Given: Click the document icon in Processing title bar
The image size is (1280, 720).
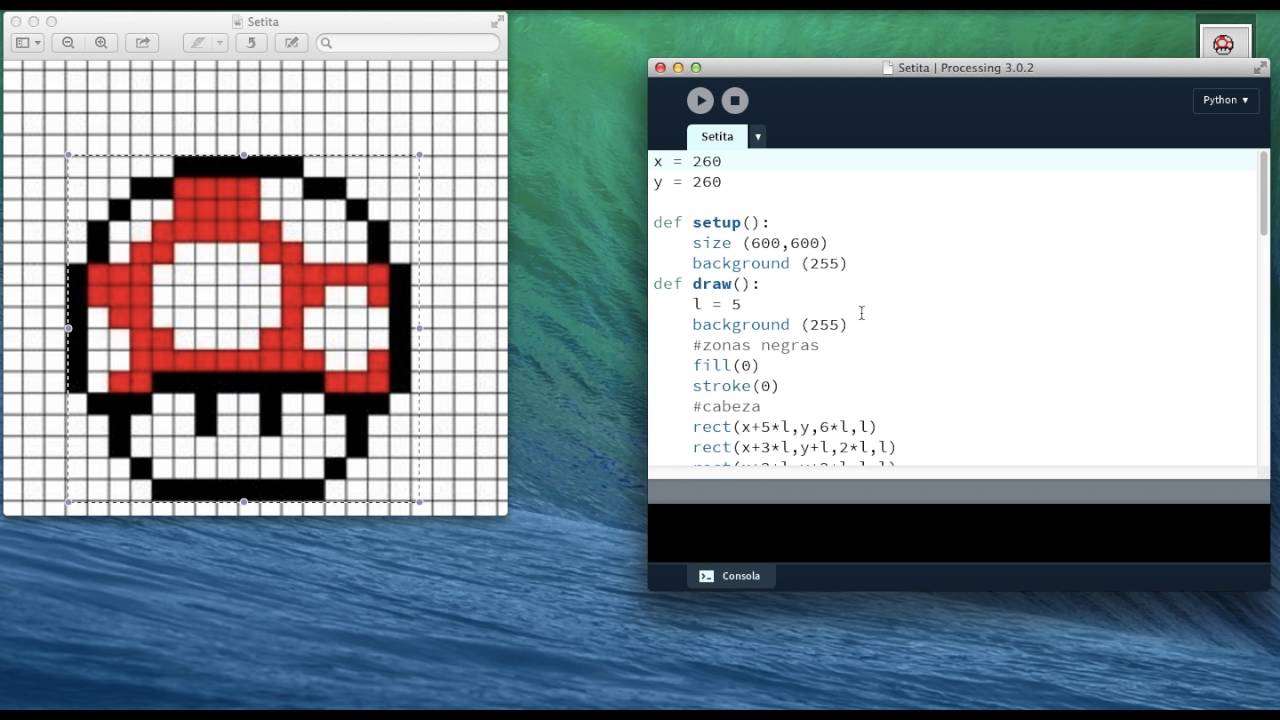Looking at the screenshot, I should 888,68.
